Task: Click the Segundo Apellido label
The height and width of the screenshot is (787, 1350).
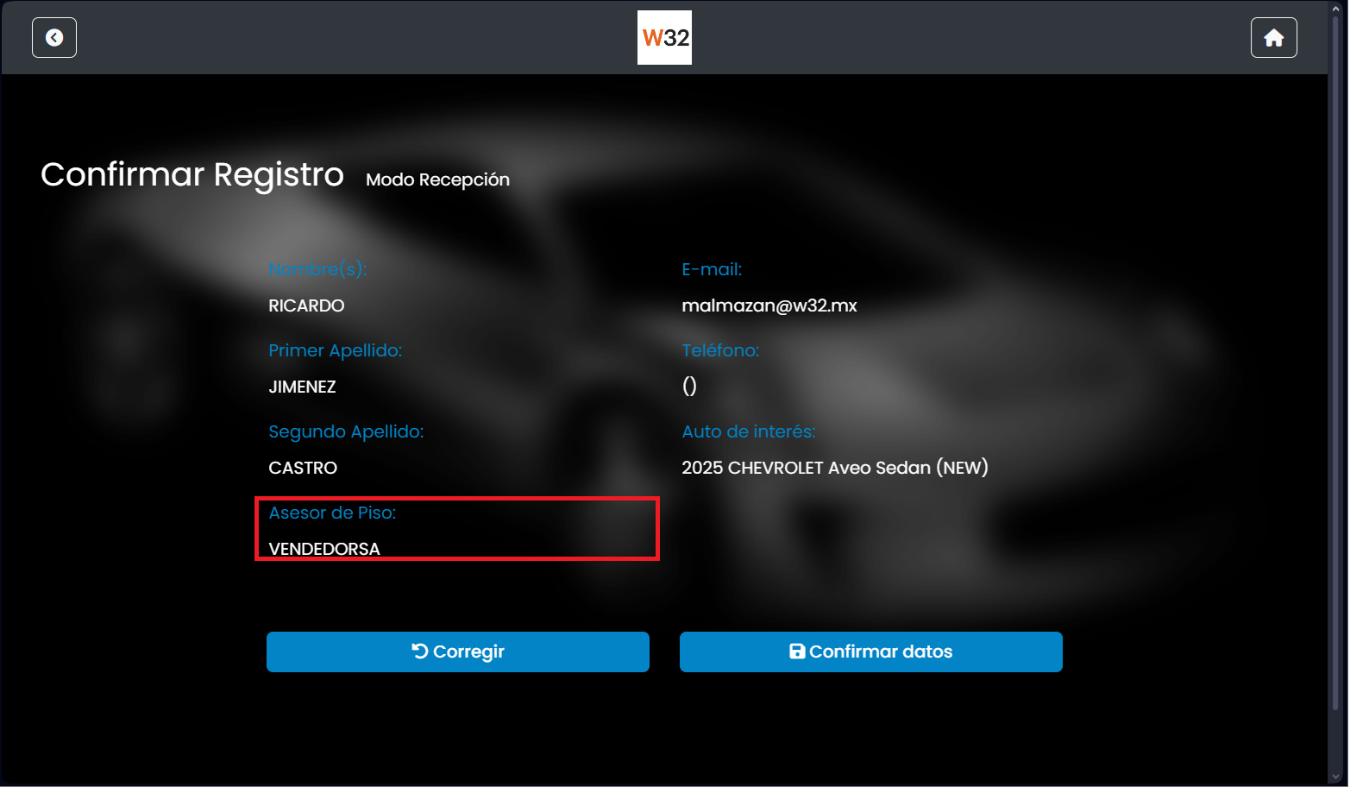Action: click(x=346, y=432)
